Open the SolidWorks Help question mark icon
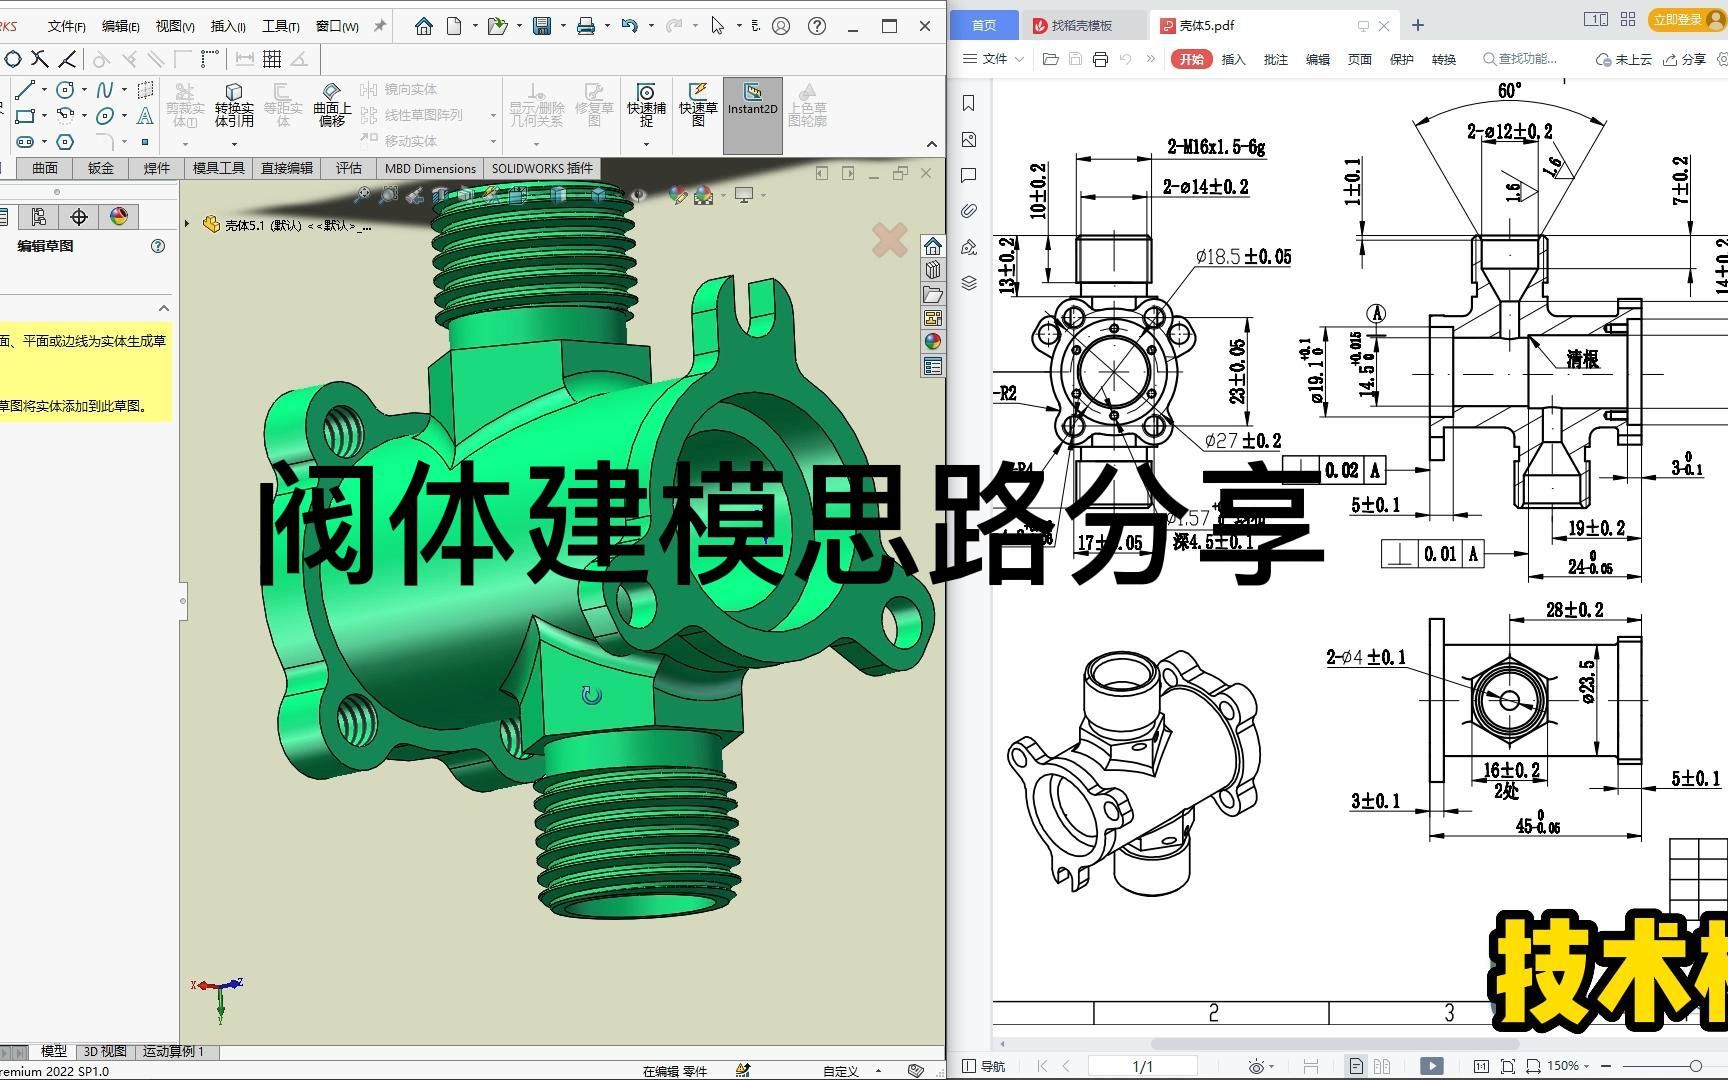Screen dimensions: 1728x1080 coord(817,26)
